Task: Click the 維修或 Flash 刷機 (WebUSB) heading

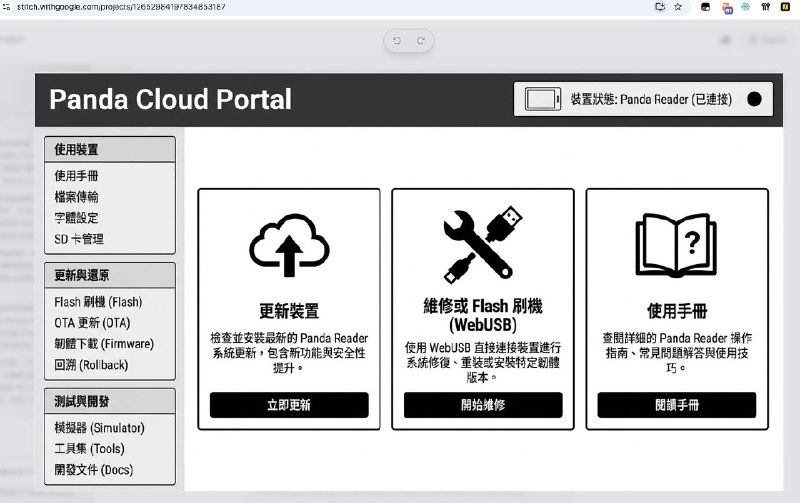Action: (x=483, y=315)
